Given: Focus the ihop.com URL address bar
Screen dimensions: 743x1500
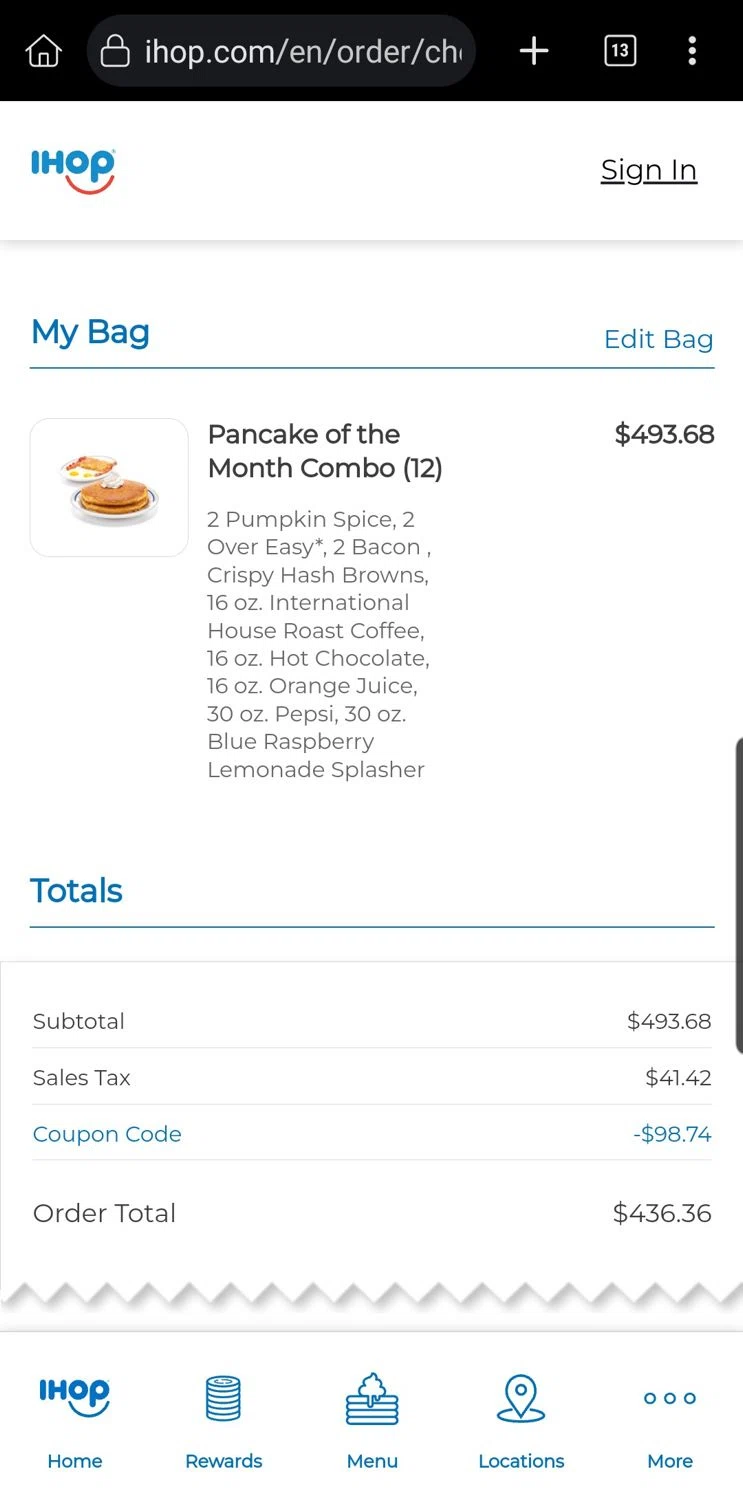Looking at the screenshot, I should [x=302, y=51].
